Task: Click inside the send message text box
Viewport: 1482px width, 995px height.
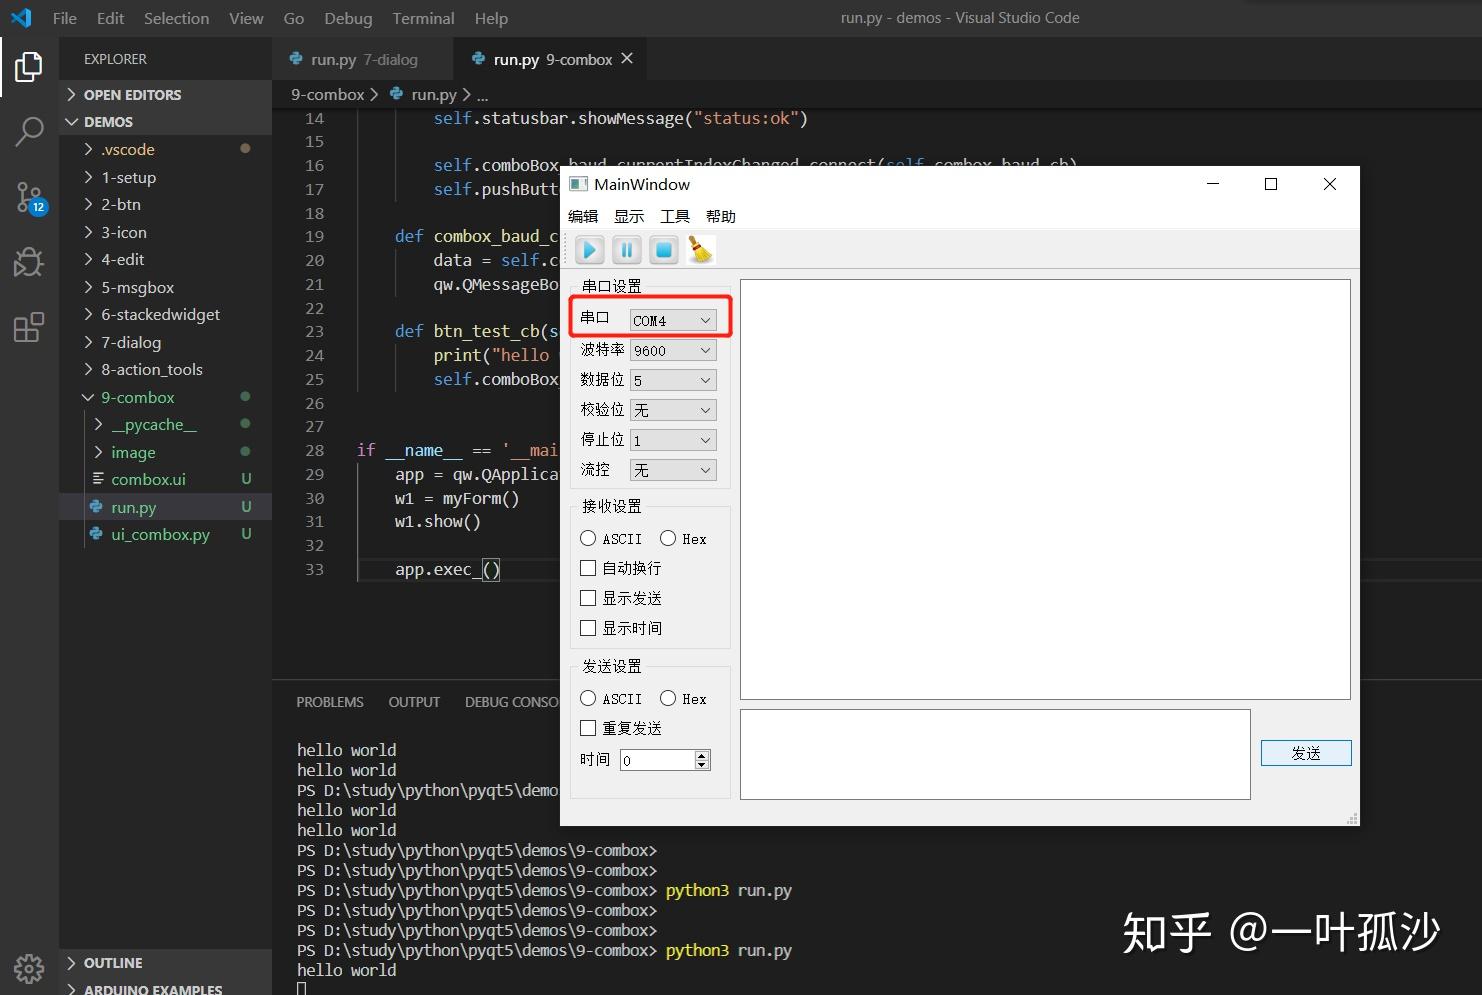Action: 994,754
